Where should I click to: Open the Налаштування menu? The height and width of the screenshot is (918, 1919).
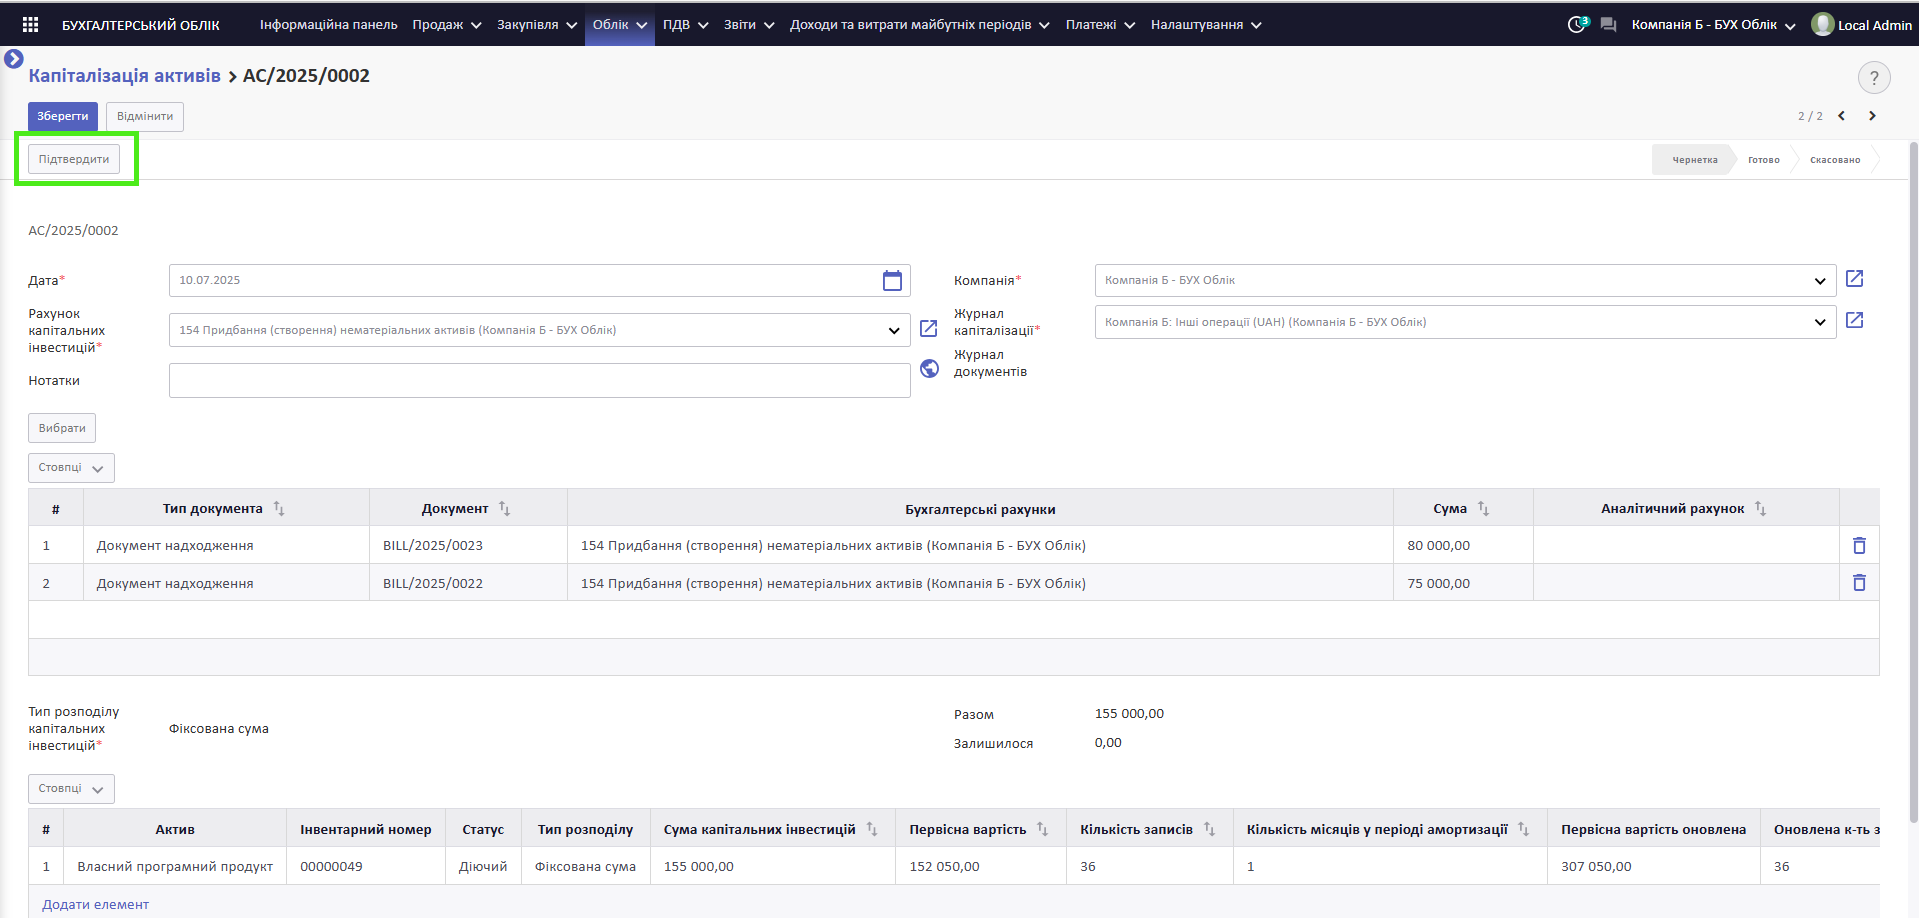click(1206, 25)
